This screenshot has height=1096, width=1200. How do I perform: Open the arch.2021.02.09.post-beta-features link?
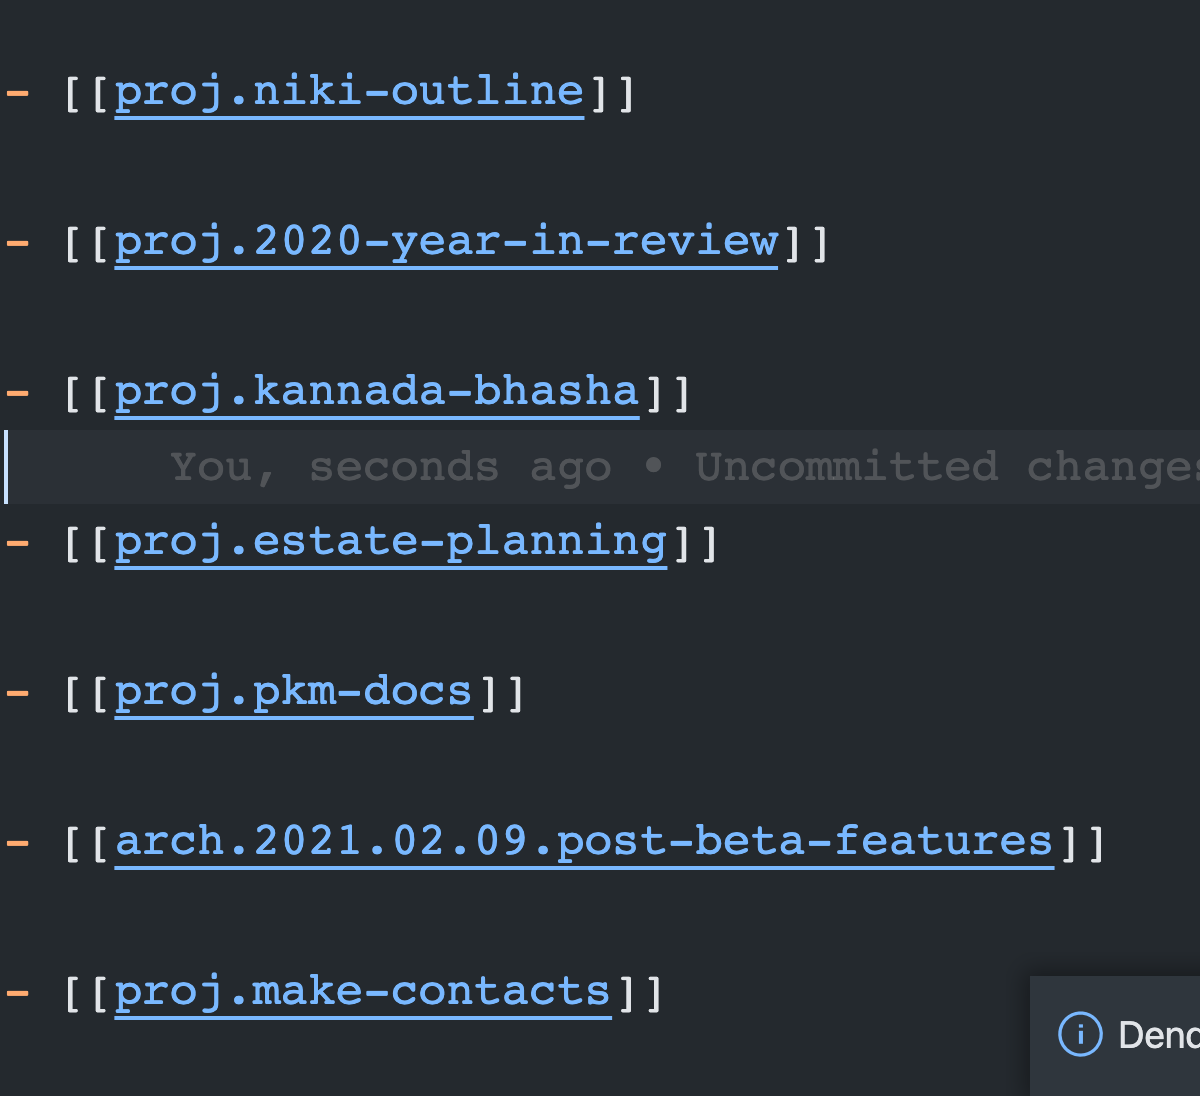585,840
